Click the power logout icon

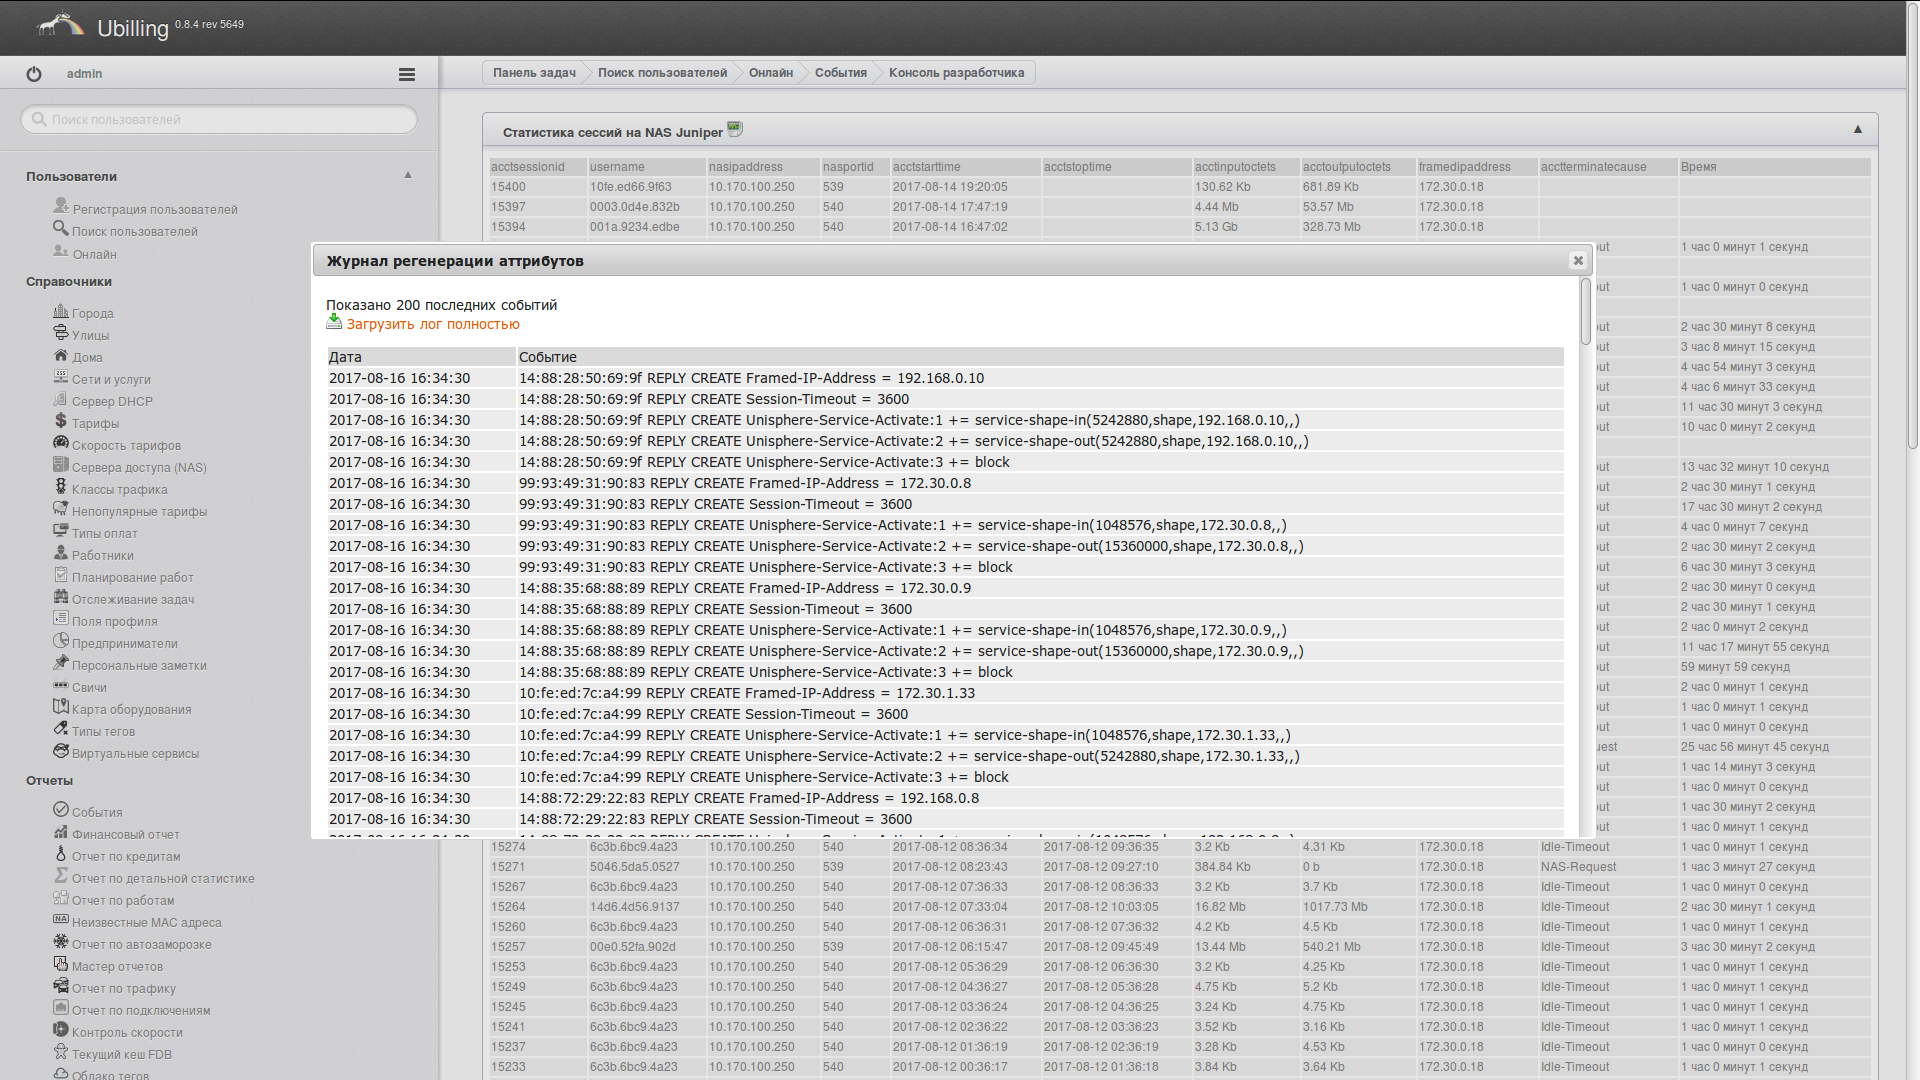click(x=34, y=74)
